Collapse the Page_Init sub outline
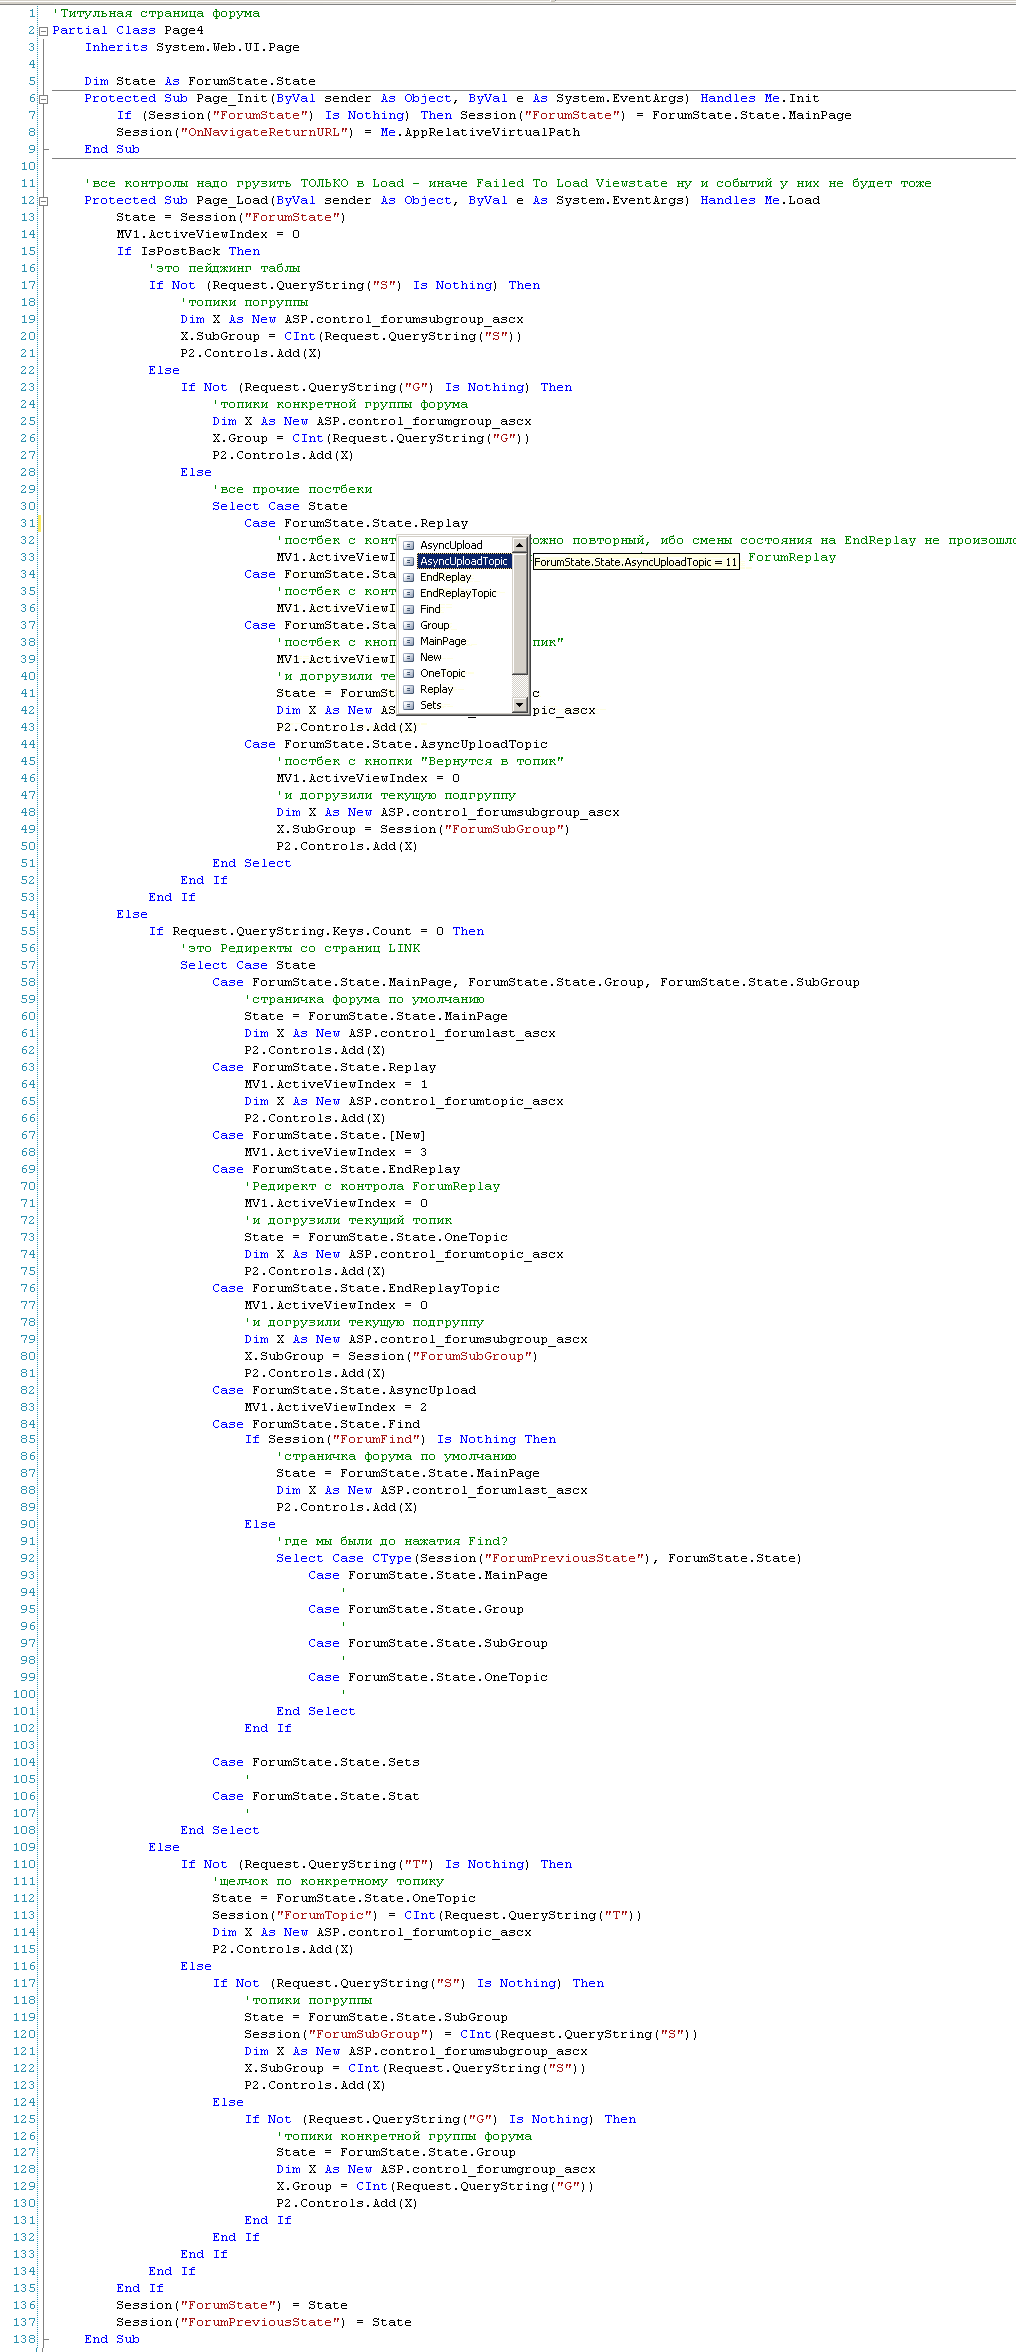The width and height of the screenshot is (1016, 2352). pyautogui.click(x=43, y=99)
